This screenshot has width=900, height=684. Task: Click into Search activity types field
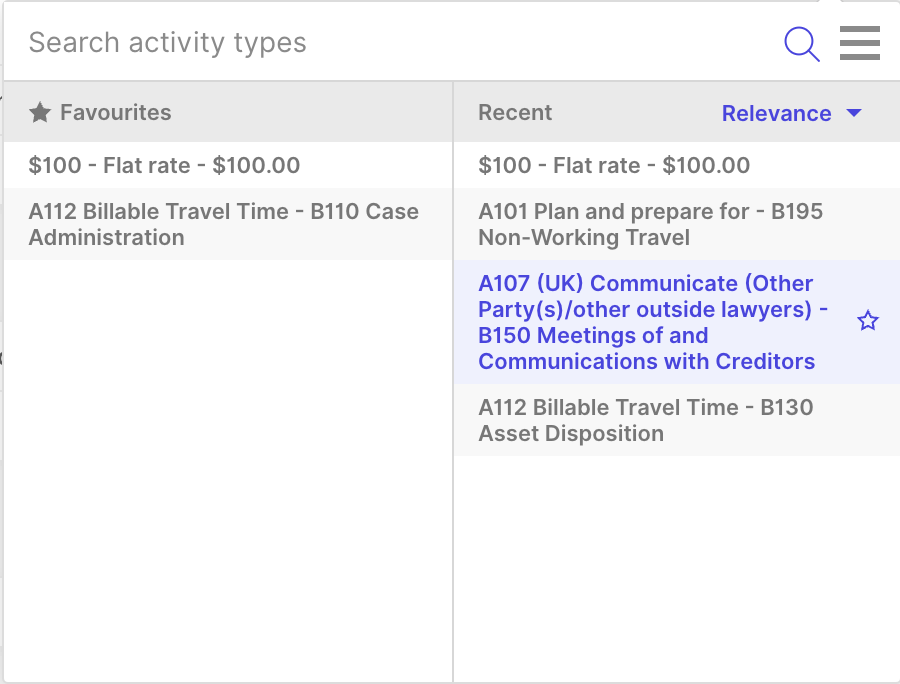point(390,43)
